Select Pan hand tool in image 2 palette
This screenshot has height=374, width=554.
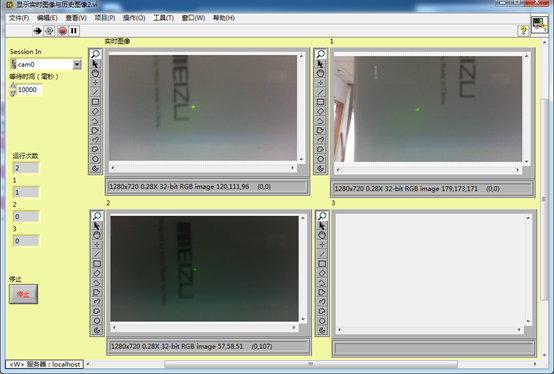click(97, 235)
